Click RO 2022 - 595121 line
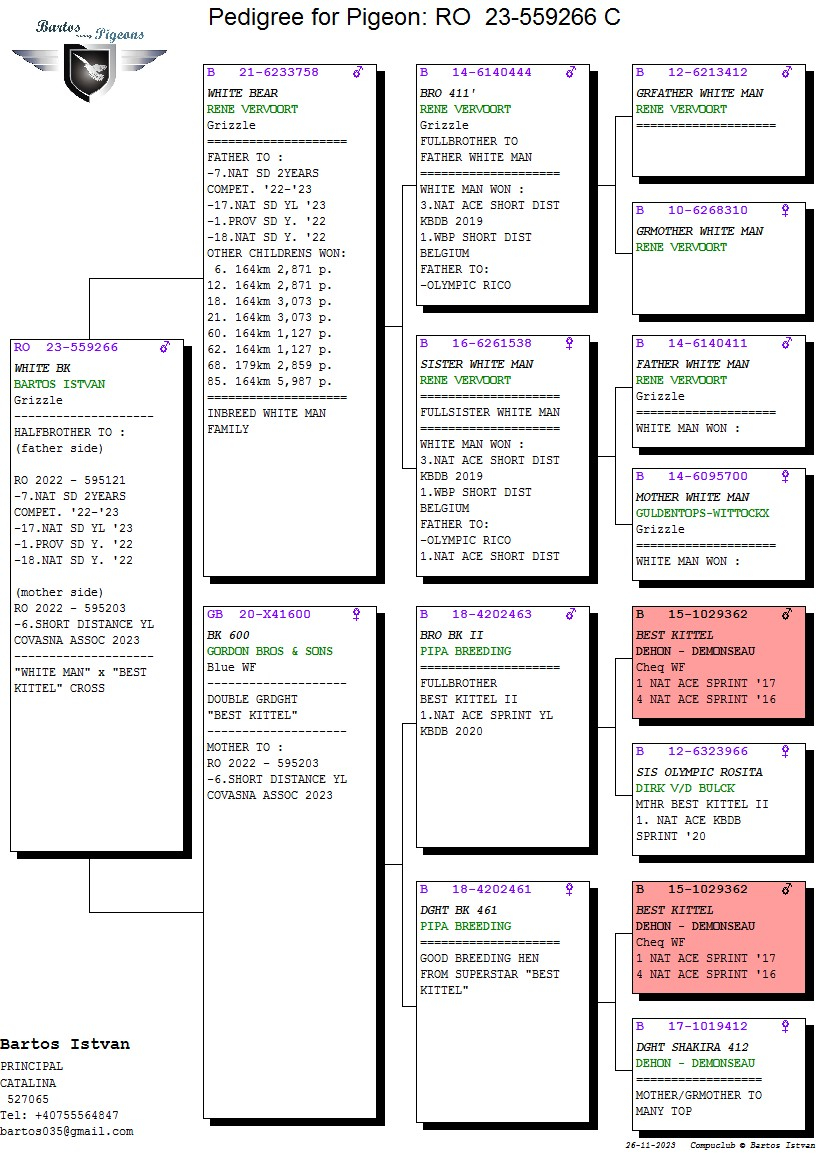The width and height of the screenshot is (816, 1172). (69, 480)
